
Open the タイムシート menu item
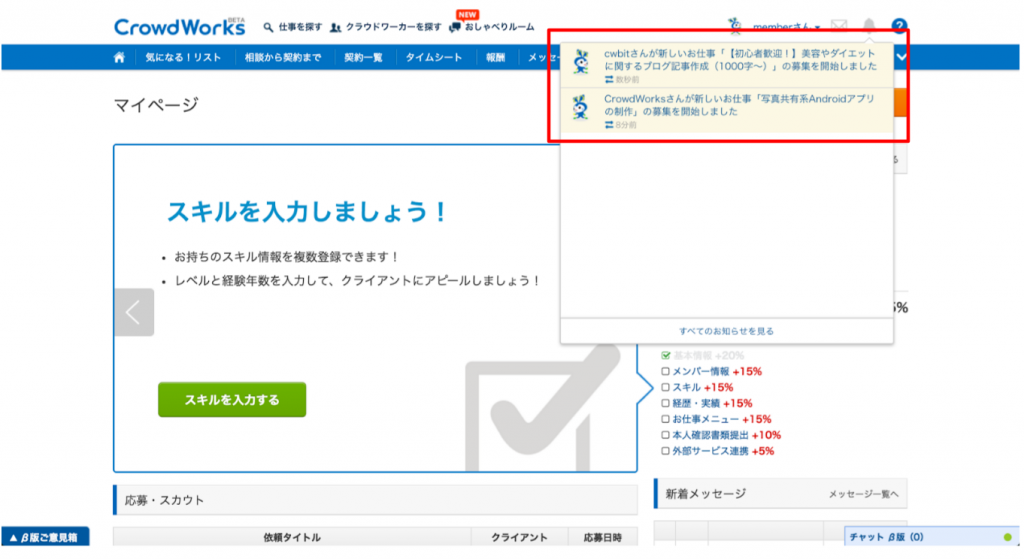433,58
